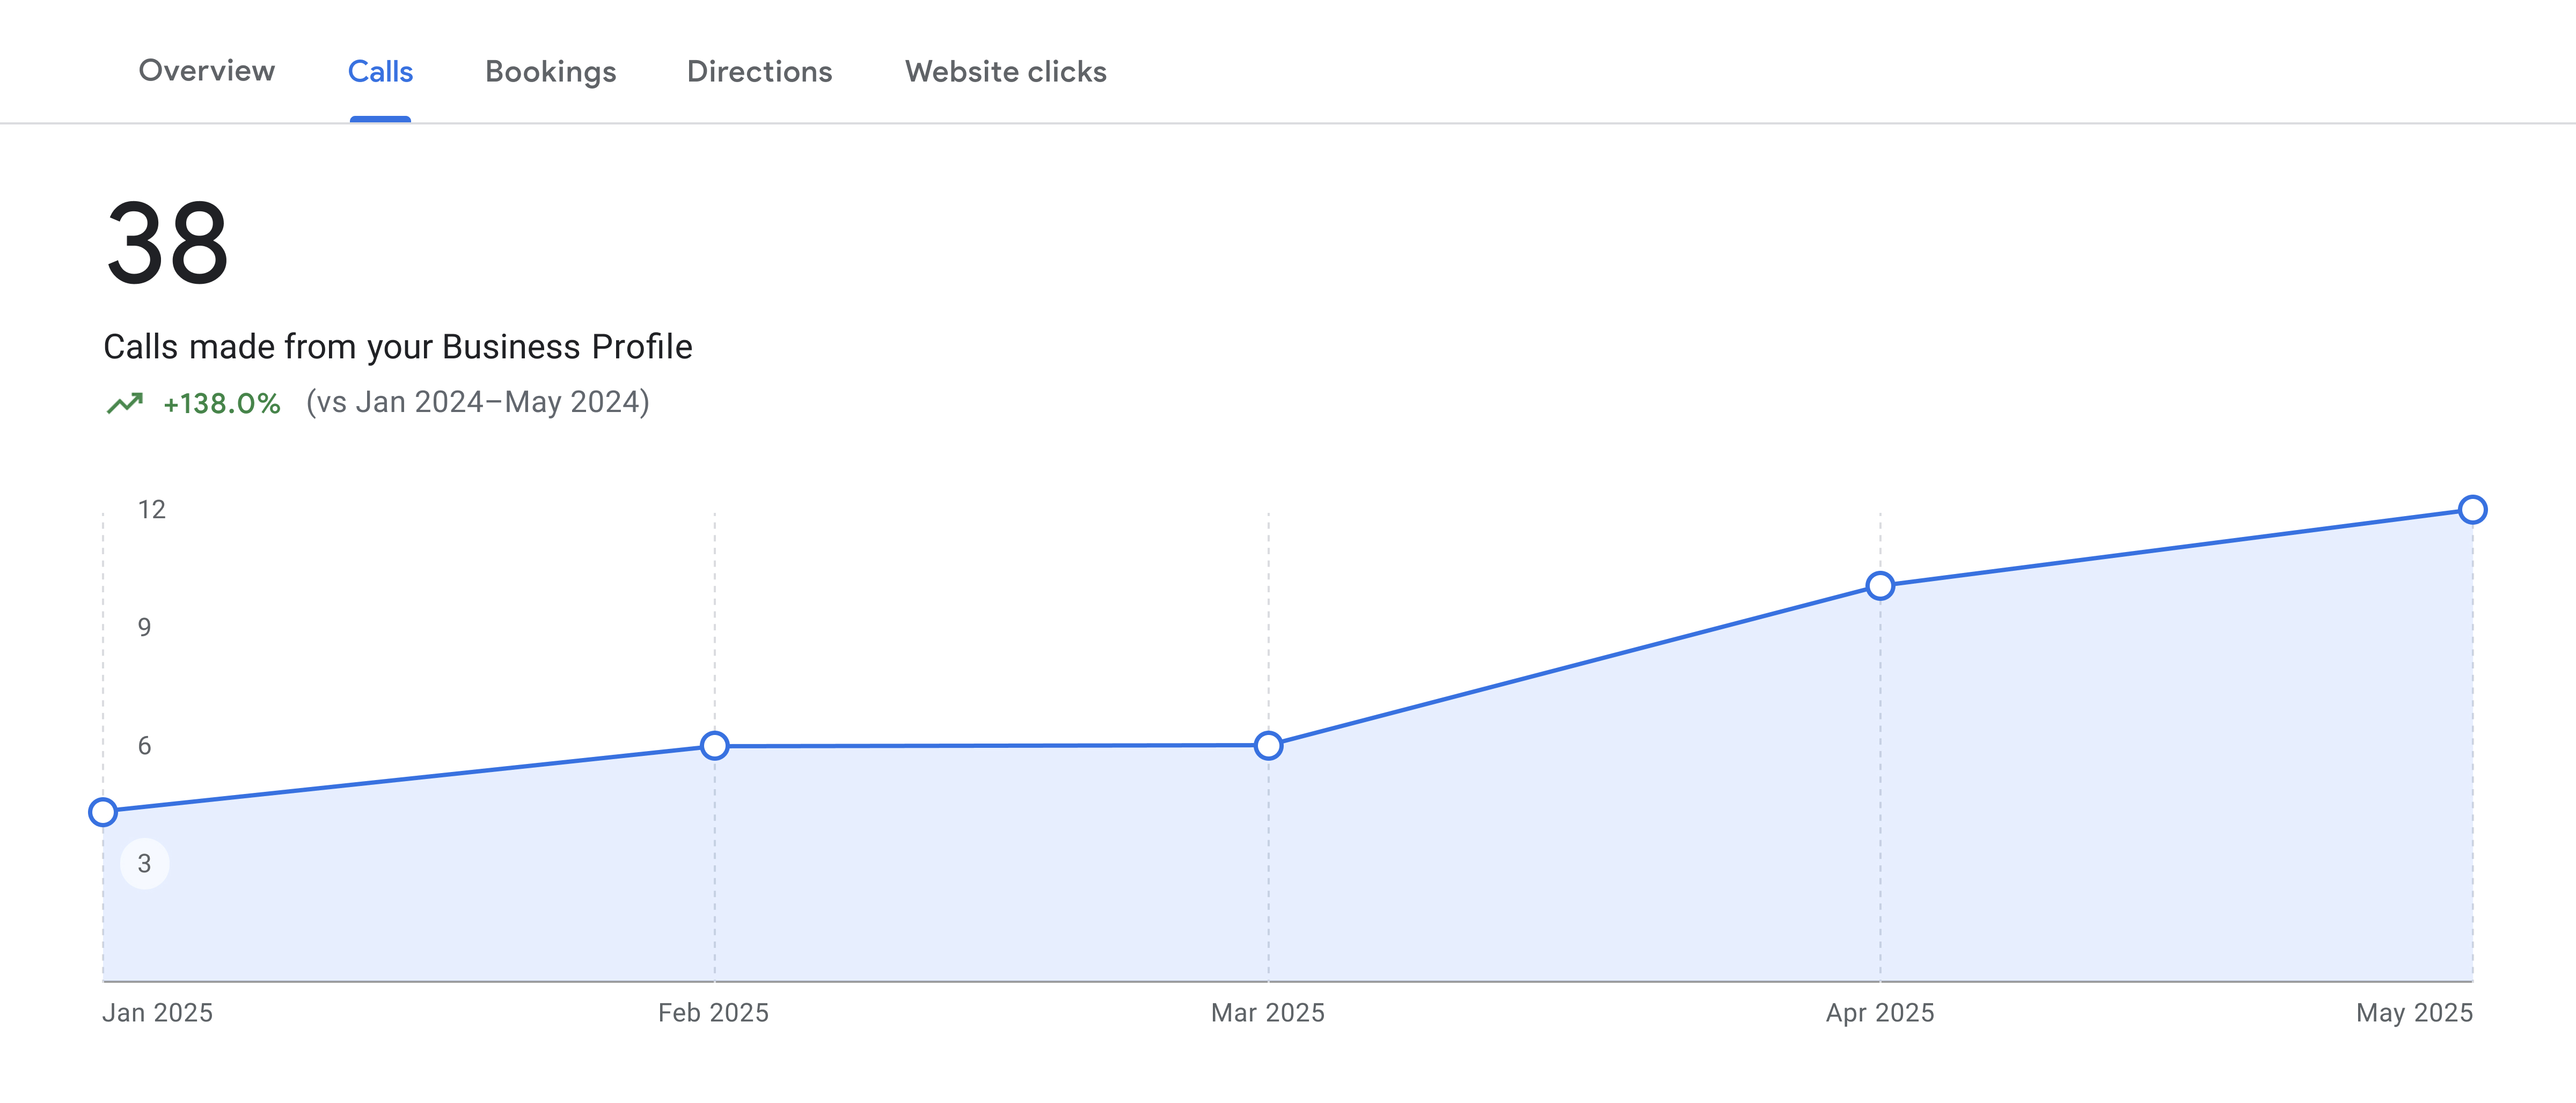Click the Apr 2025 data point on chart
Image resolution: width=2576 pixels, height=1103 pixels.
1880,586
